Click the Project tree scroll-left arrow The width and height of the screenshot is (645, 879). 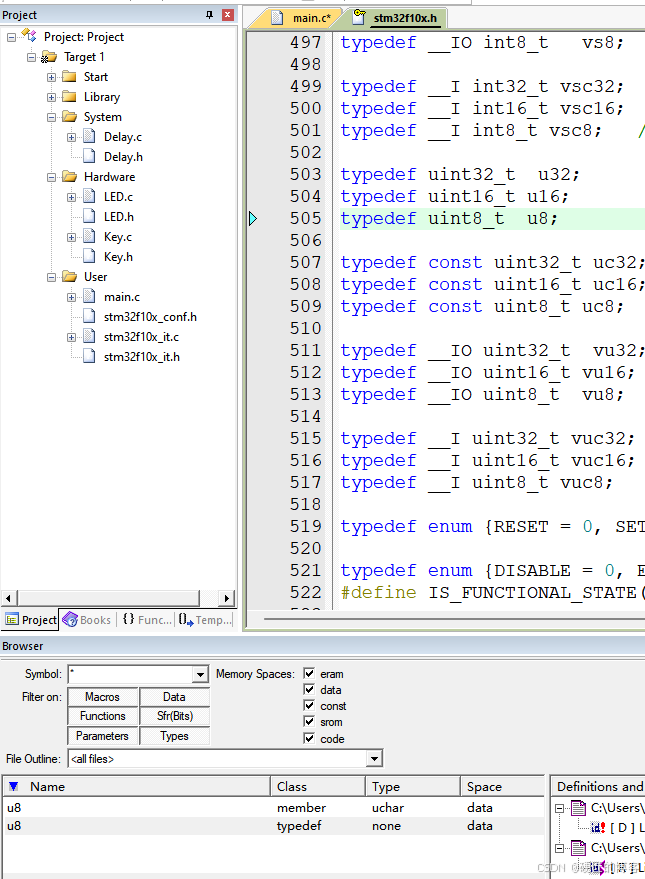pos(8,598)
